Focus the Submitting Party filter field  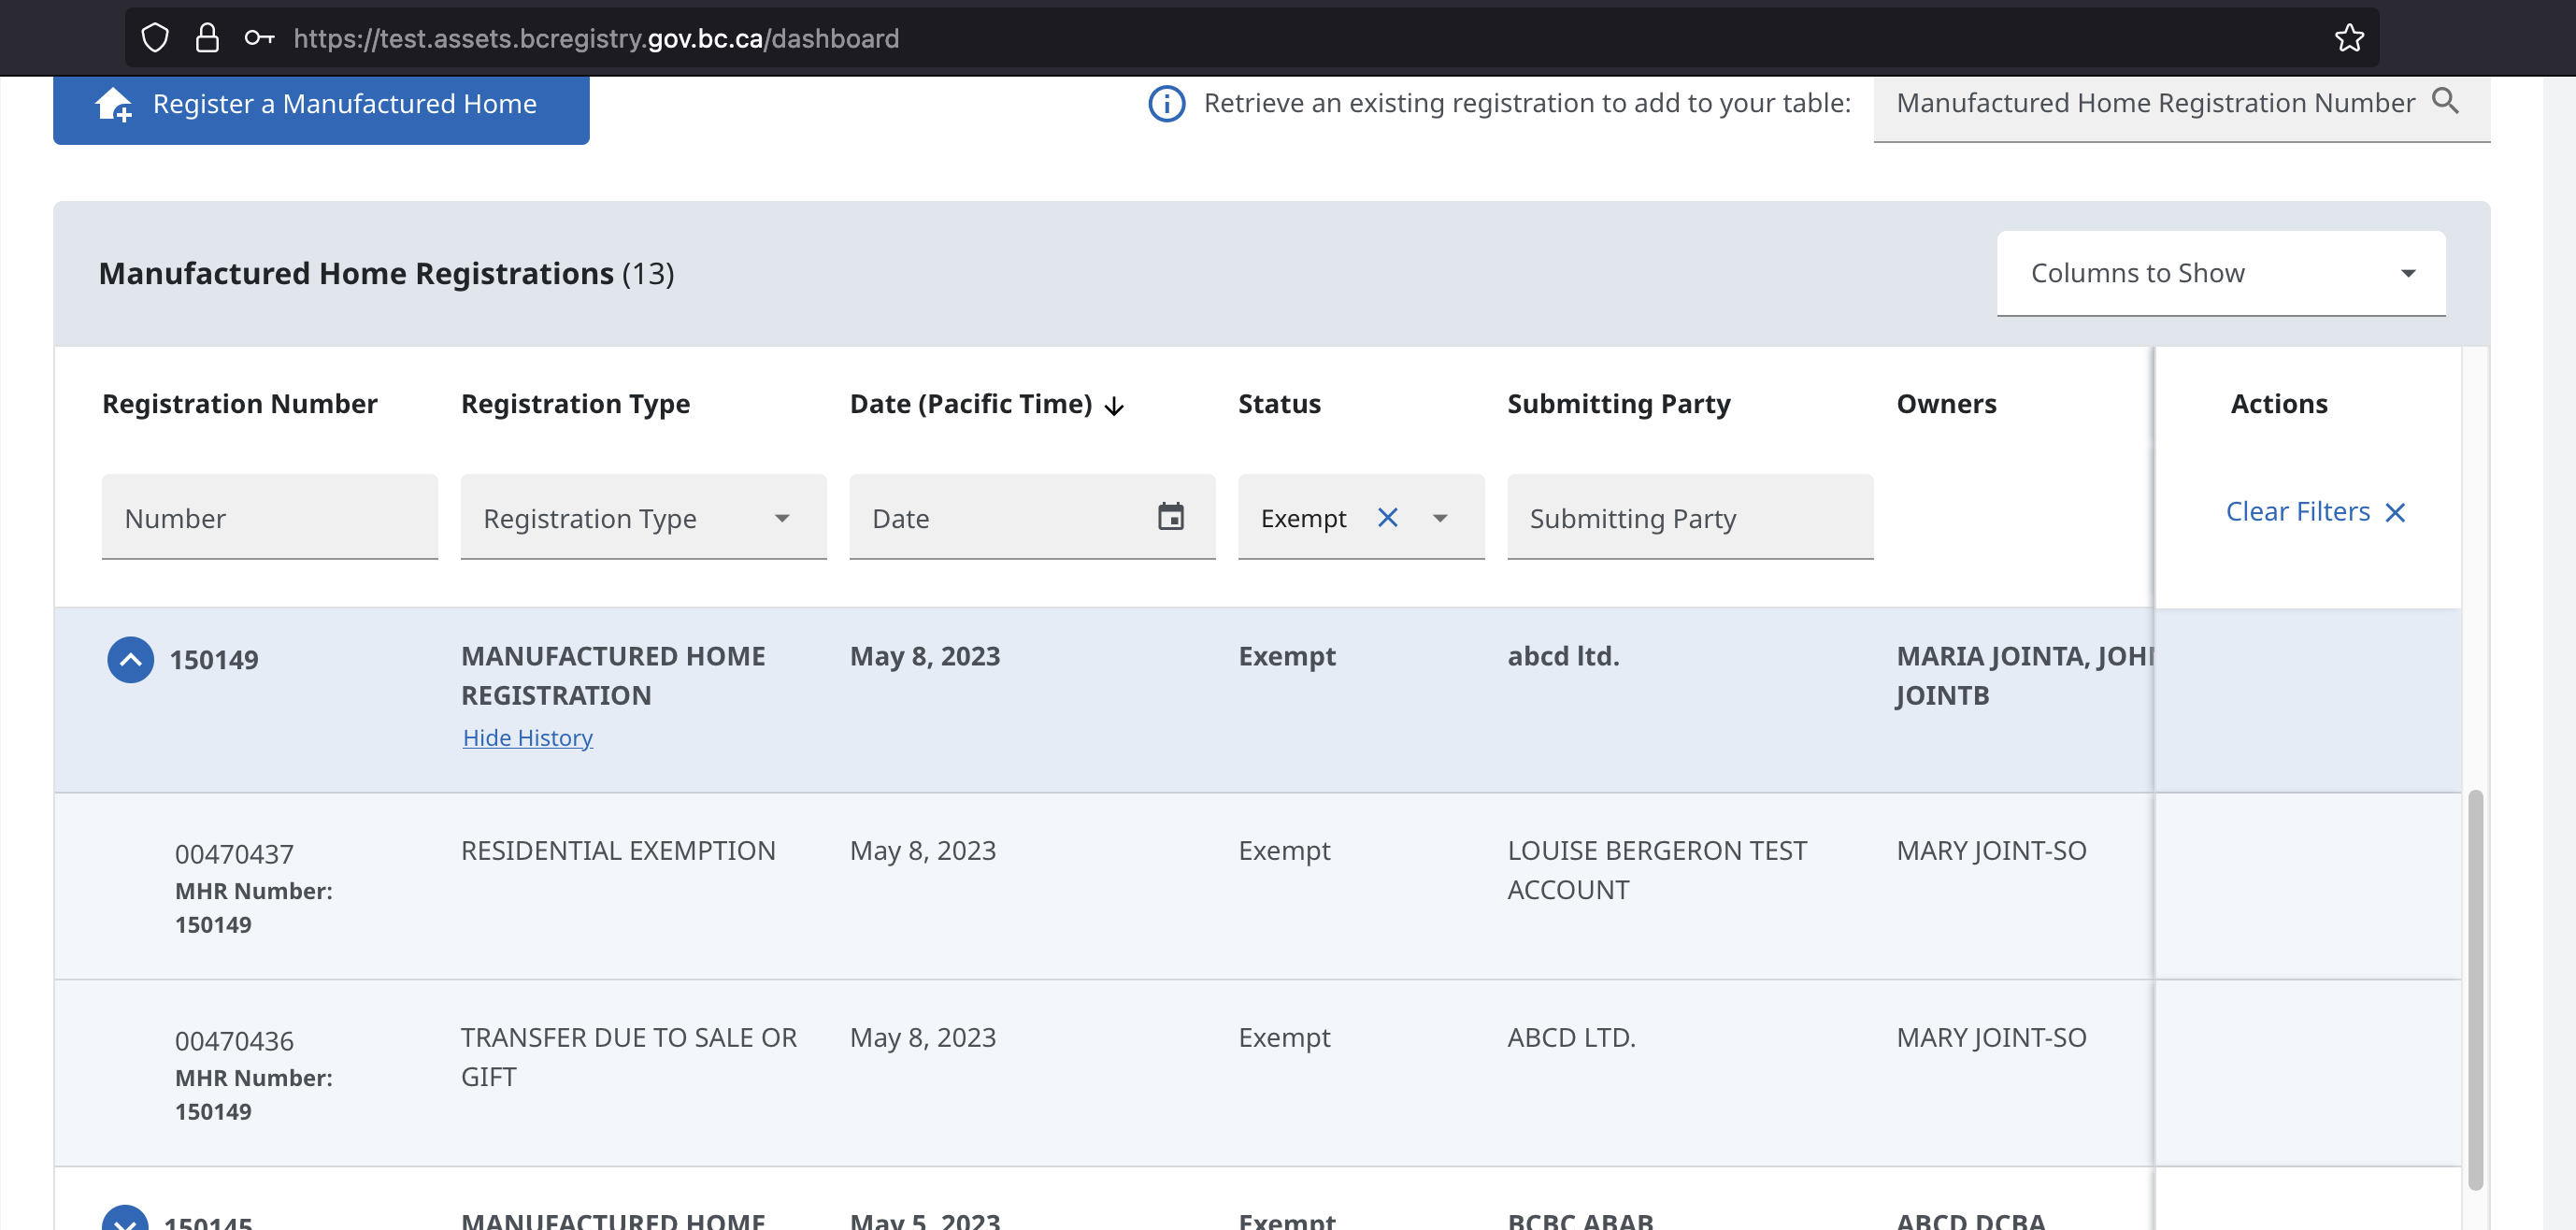[x=1689, y=517]
